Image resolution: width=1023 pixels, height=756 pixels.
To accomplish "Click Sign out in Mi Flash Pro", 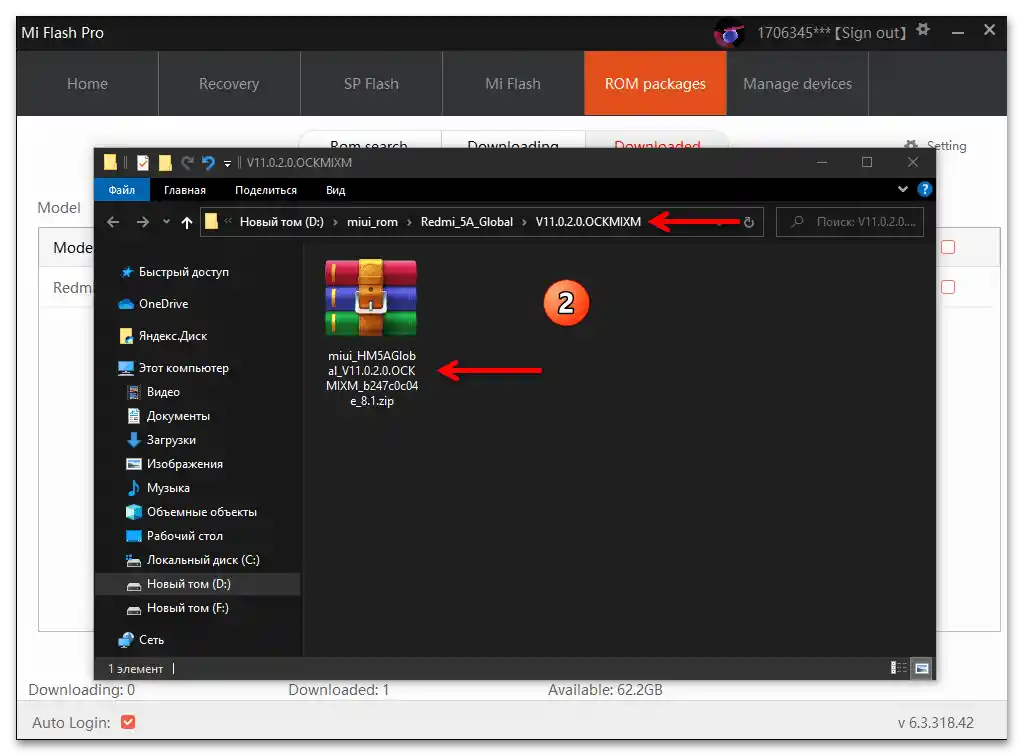I will click(870, 33).
